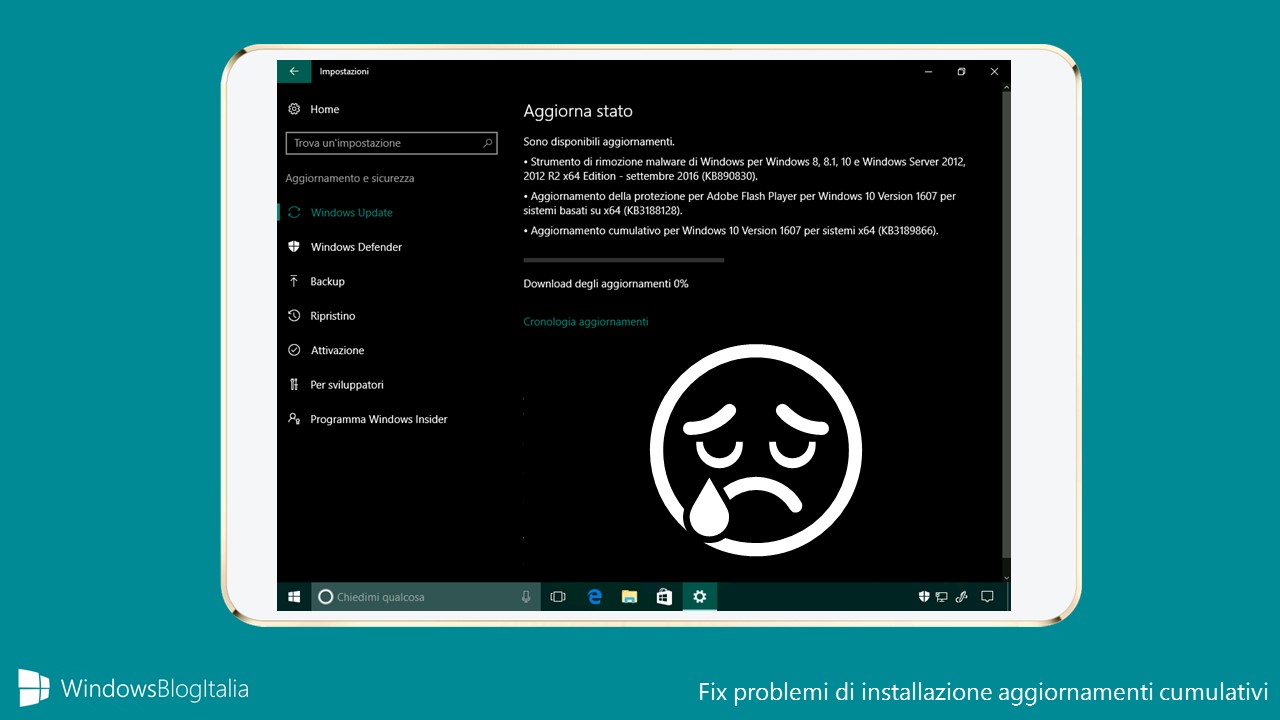Click Cortana circle icon in search box

point(325,597)
